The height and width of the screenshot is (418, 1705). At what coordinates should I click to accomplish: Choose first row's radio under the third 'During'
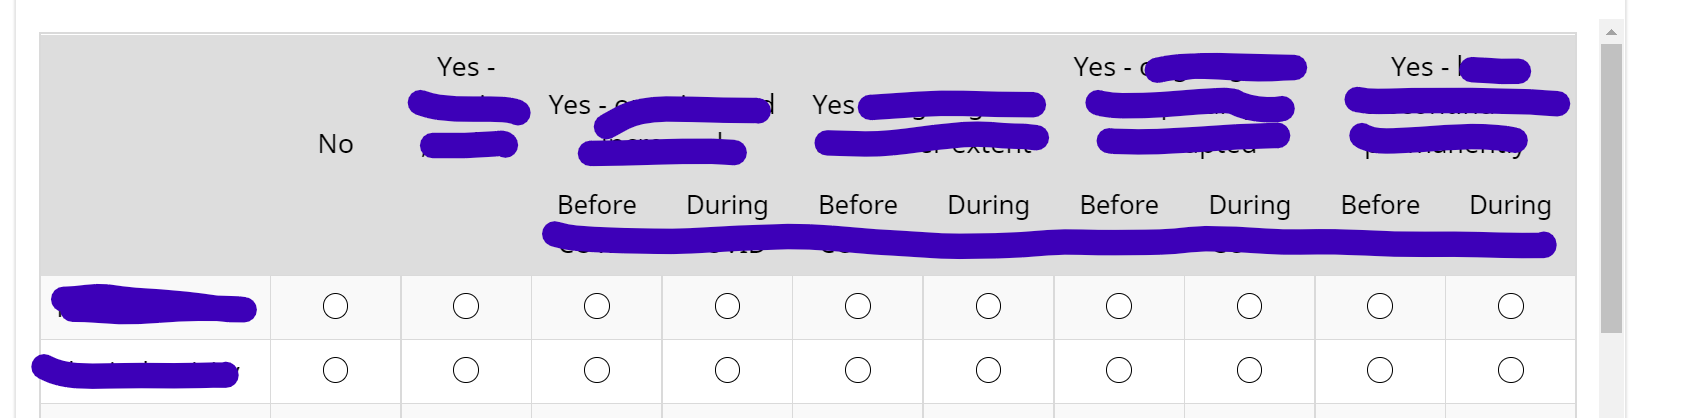pos(1249,306)
